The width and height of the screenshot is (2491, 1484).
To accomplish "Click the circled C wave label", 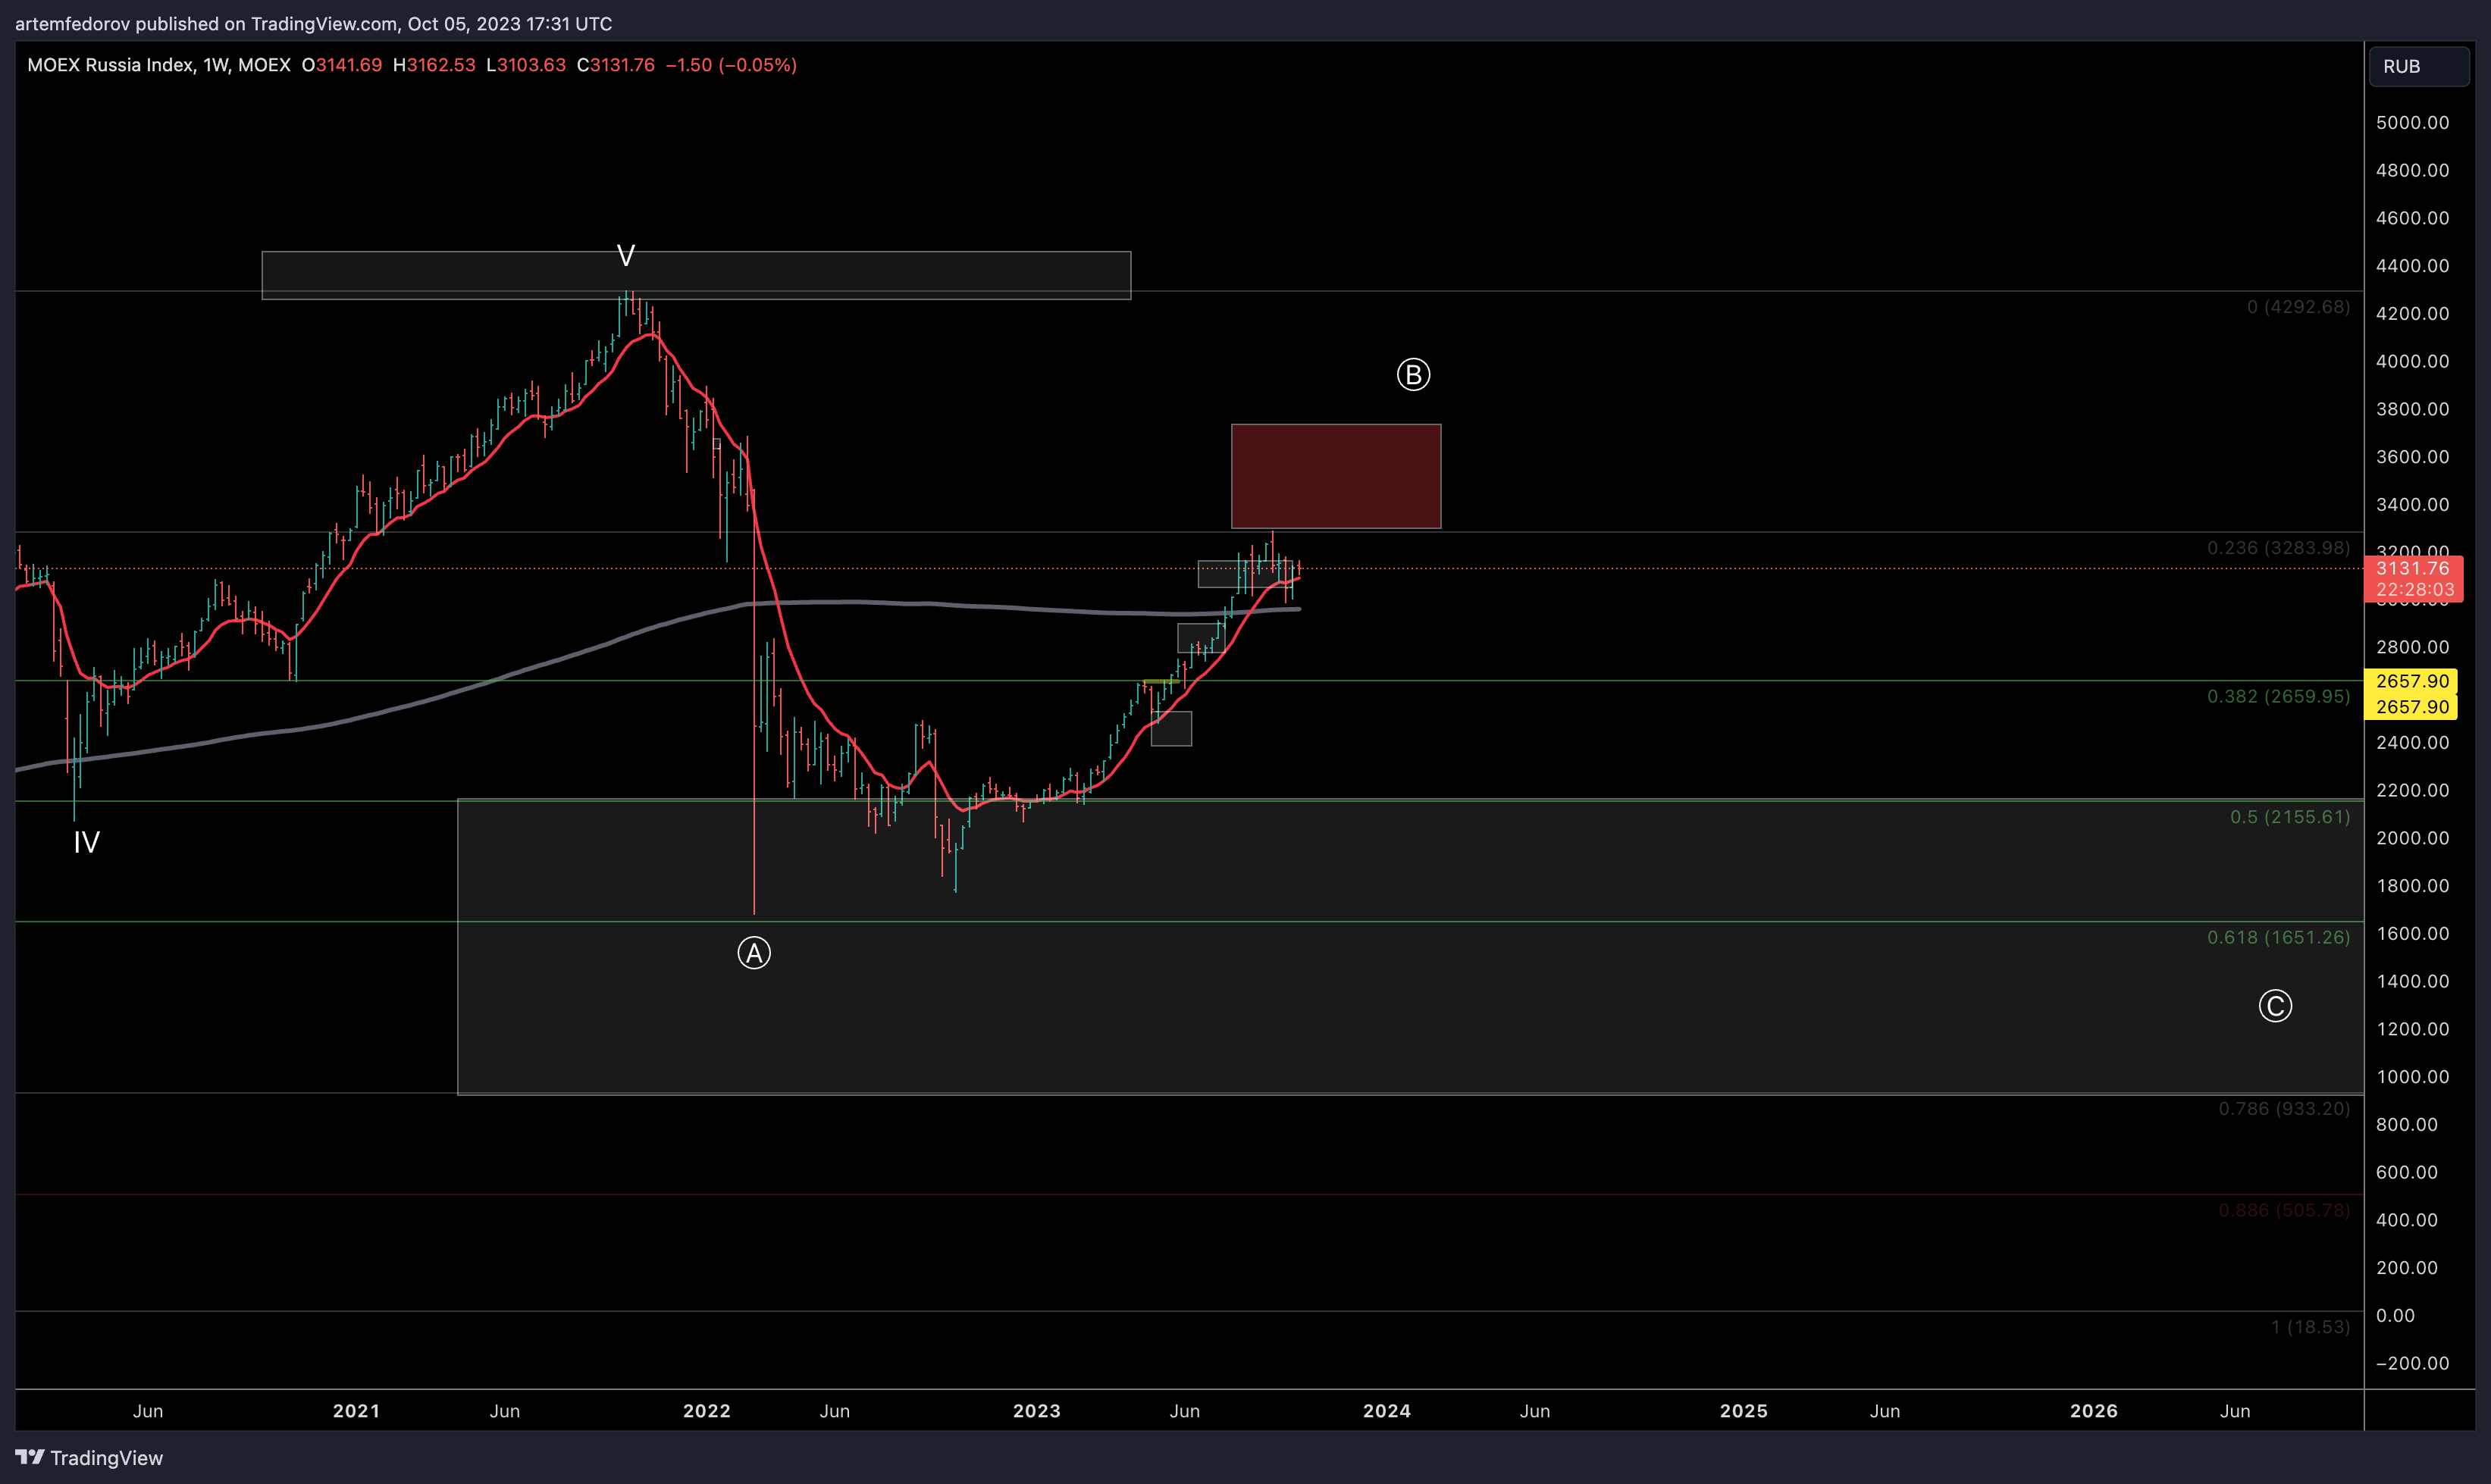I will point(2275,1006).
